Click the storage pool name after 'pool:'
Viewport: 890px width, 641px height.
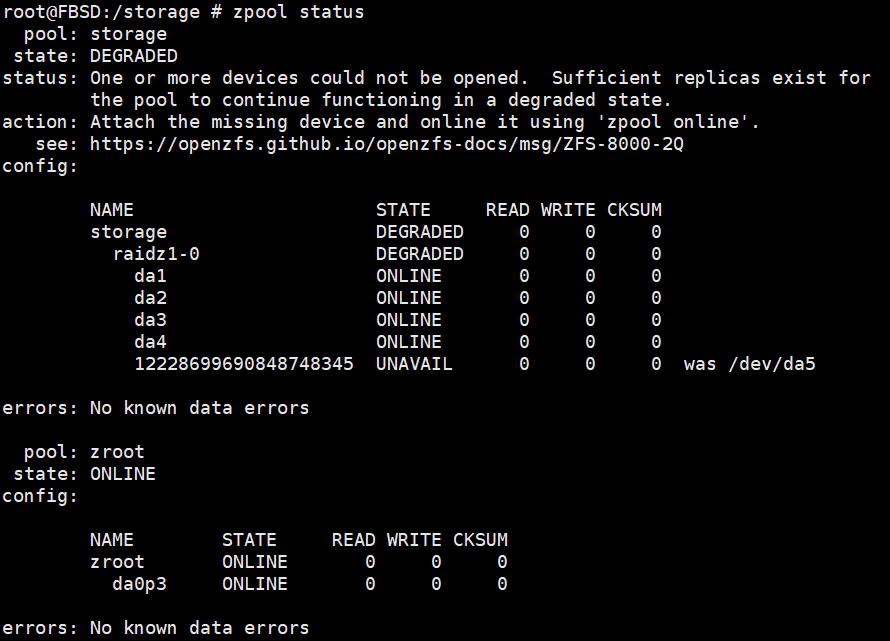click(128, 35)
